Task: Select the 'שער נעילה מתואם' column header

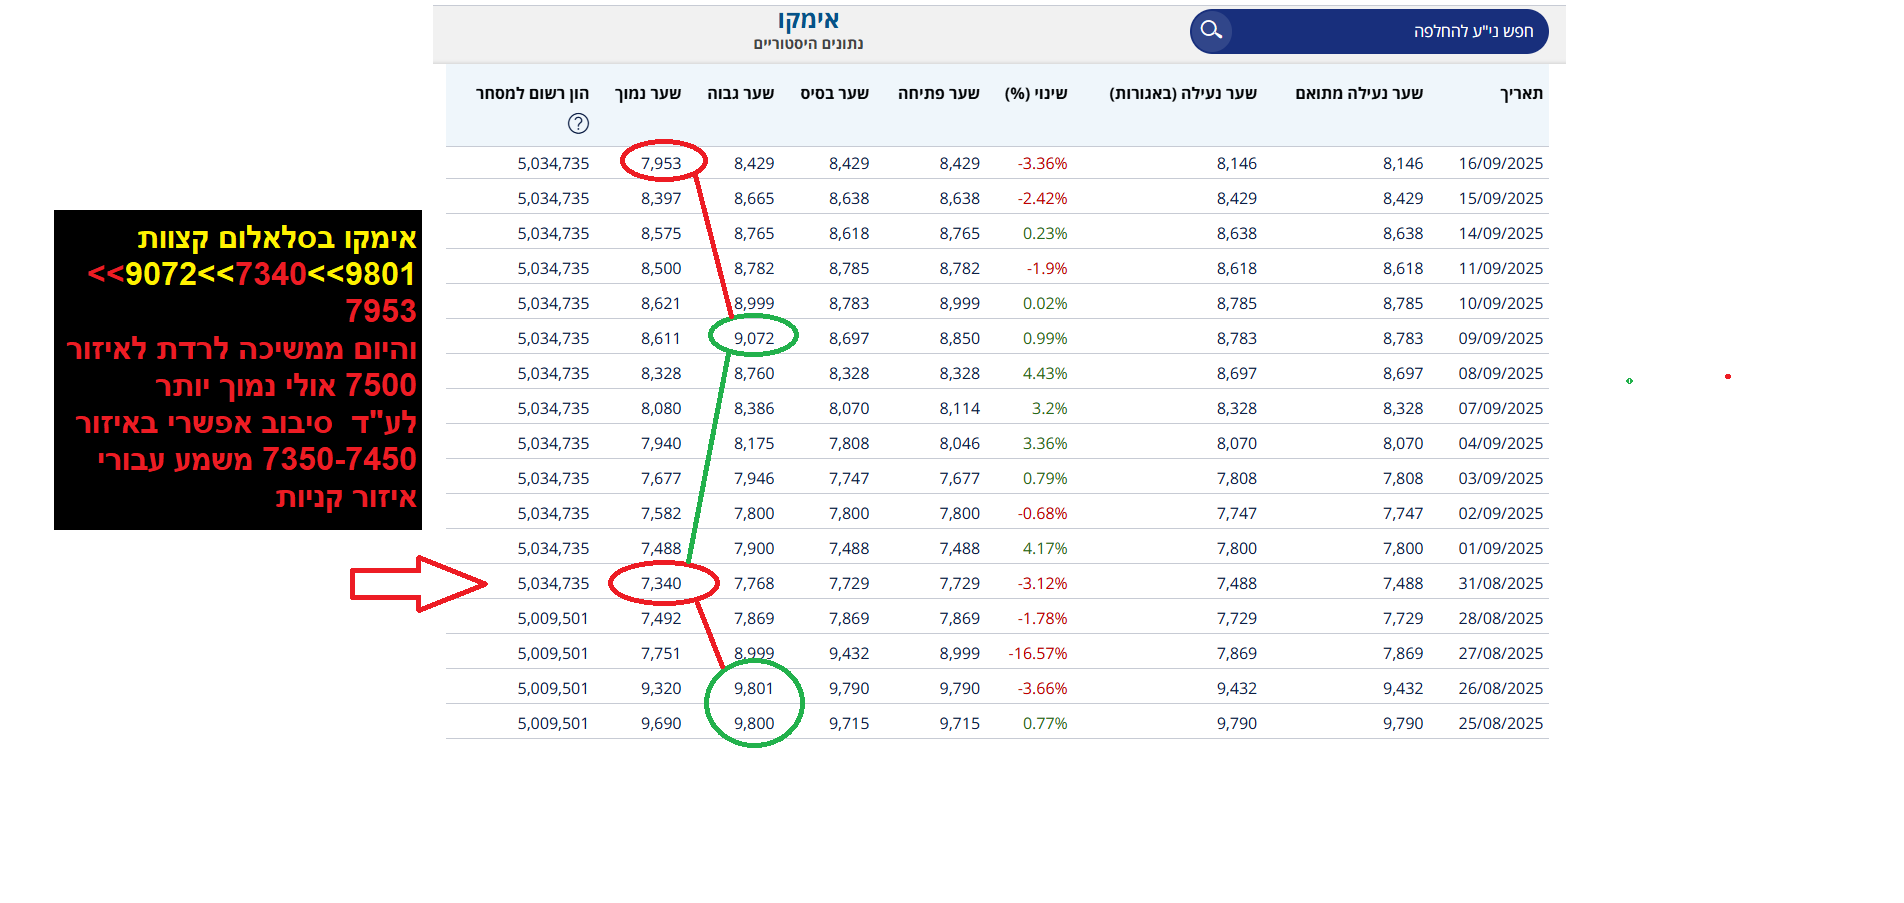Action: click(x=1358, y=93)
